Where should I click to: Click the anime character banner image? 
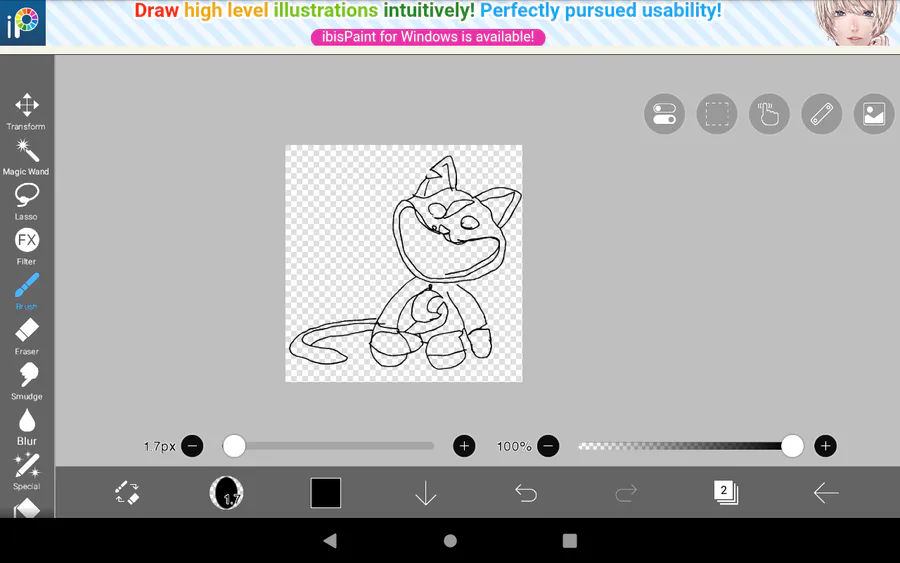point(854,23)
